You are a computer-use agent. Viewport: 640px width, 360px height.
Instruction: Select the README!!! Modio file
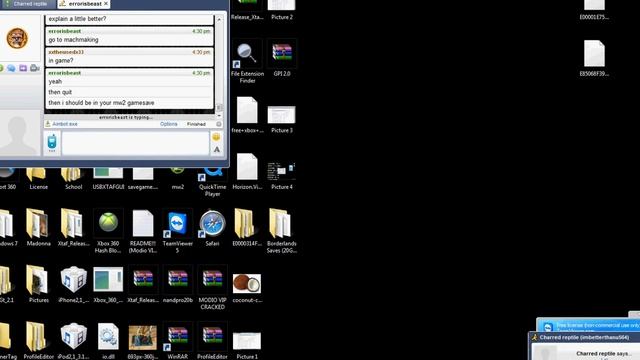tap(143, 231)
